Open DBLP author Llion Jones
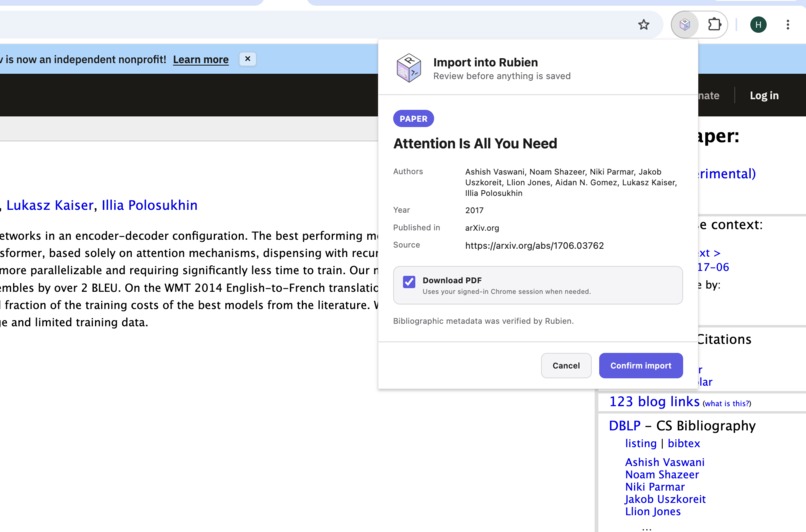Image resolution: width=806 pixels, height=532 pixels. 653,511
